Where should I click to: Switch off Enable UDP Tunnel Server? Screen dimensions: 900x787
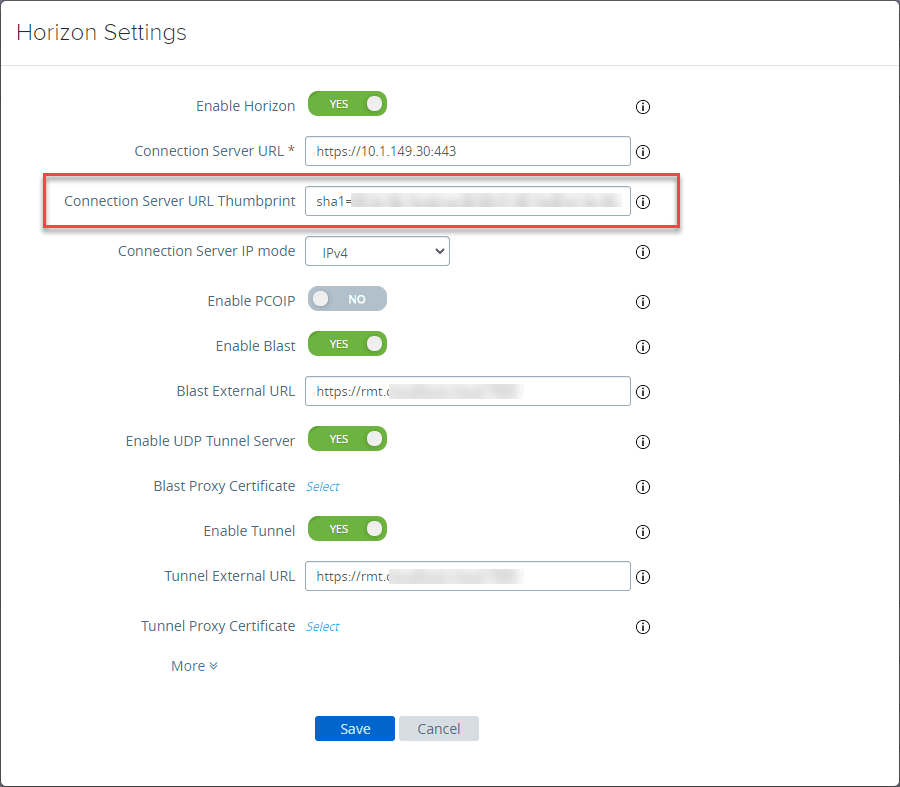coord(346,439)
